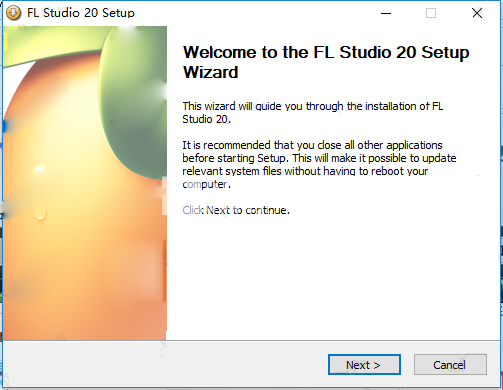Click the water droplet on the fruit
Image resolution: width=503 pixels, height=390 pixels.
point(40,213)
